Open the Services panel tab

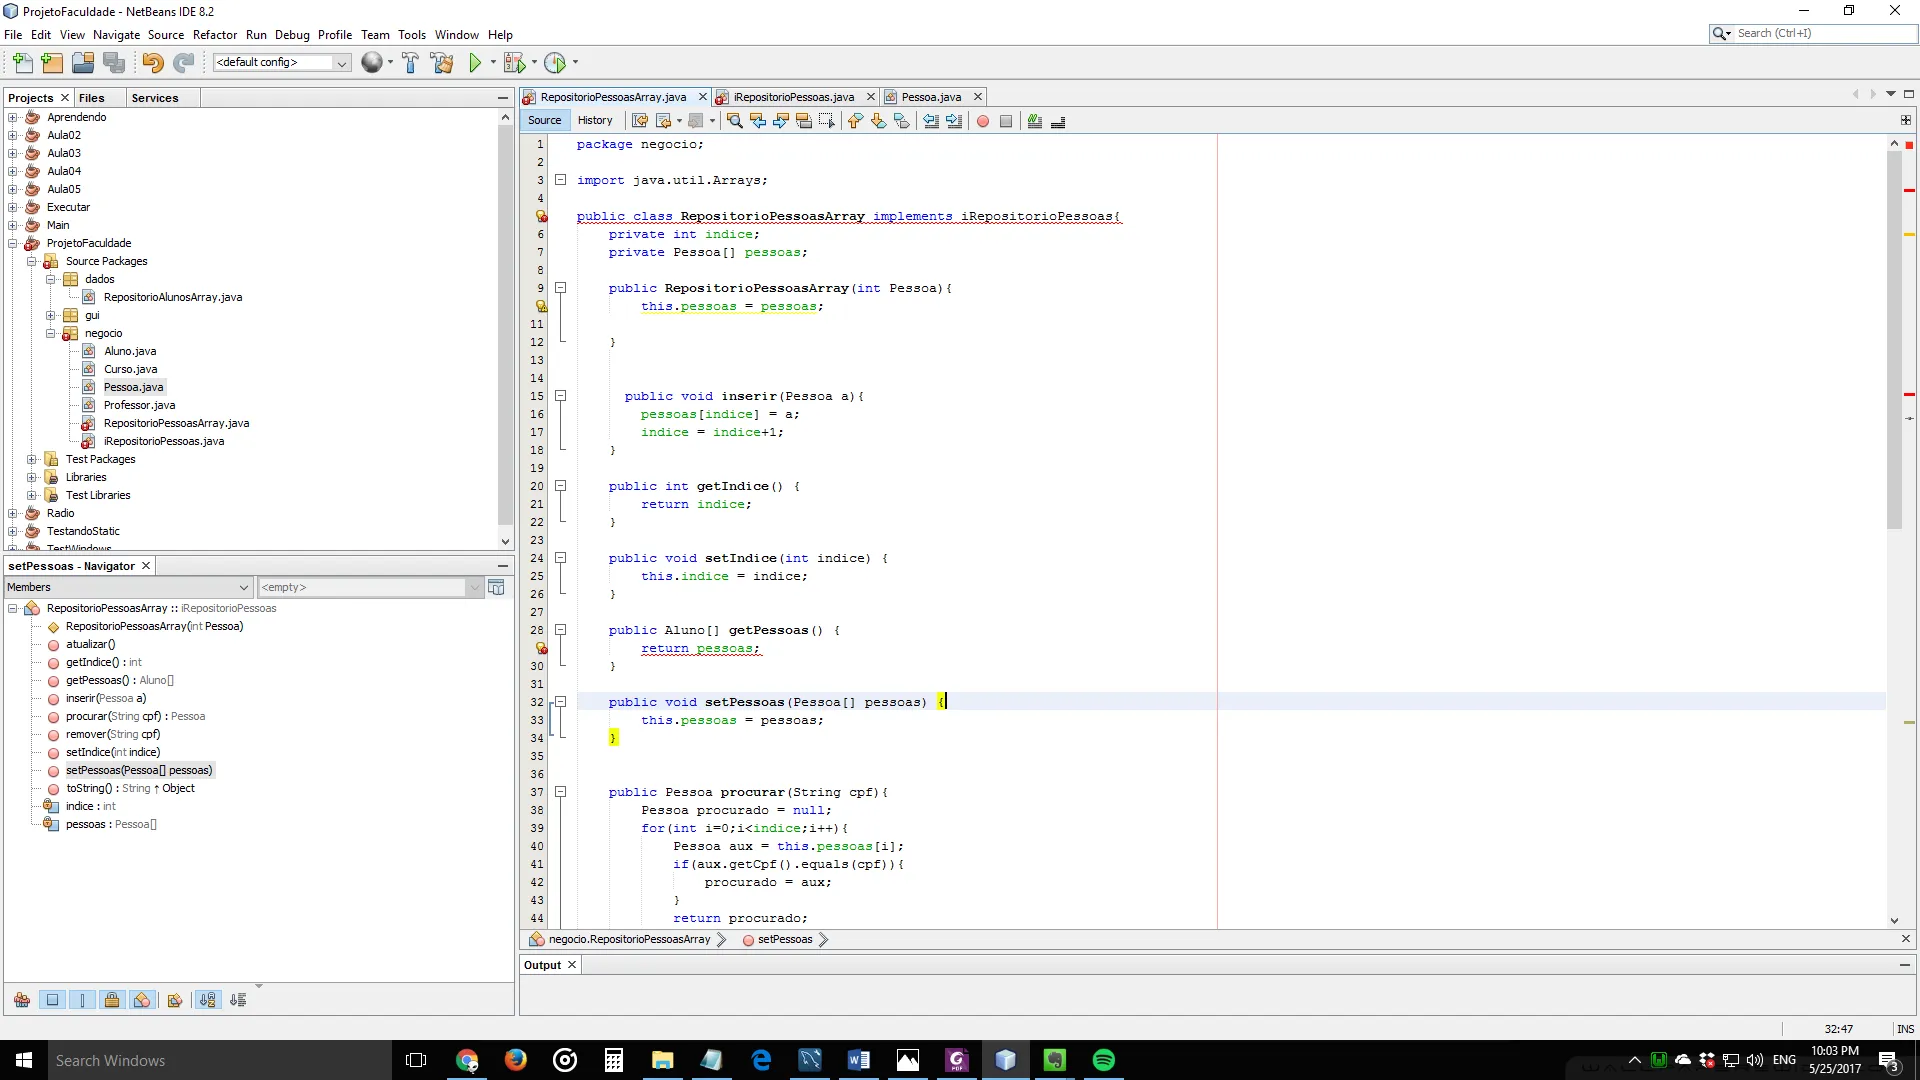[154, 98]
